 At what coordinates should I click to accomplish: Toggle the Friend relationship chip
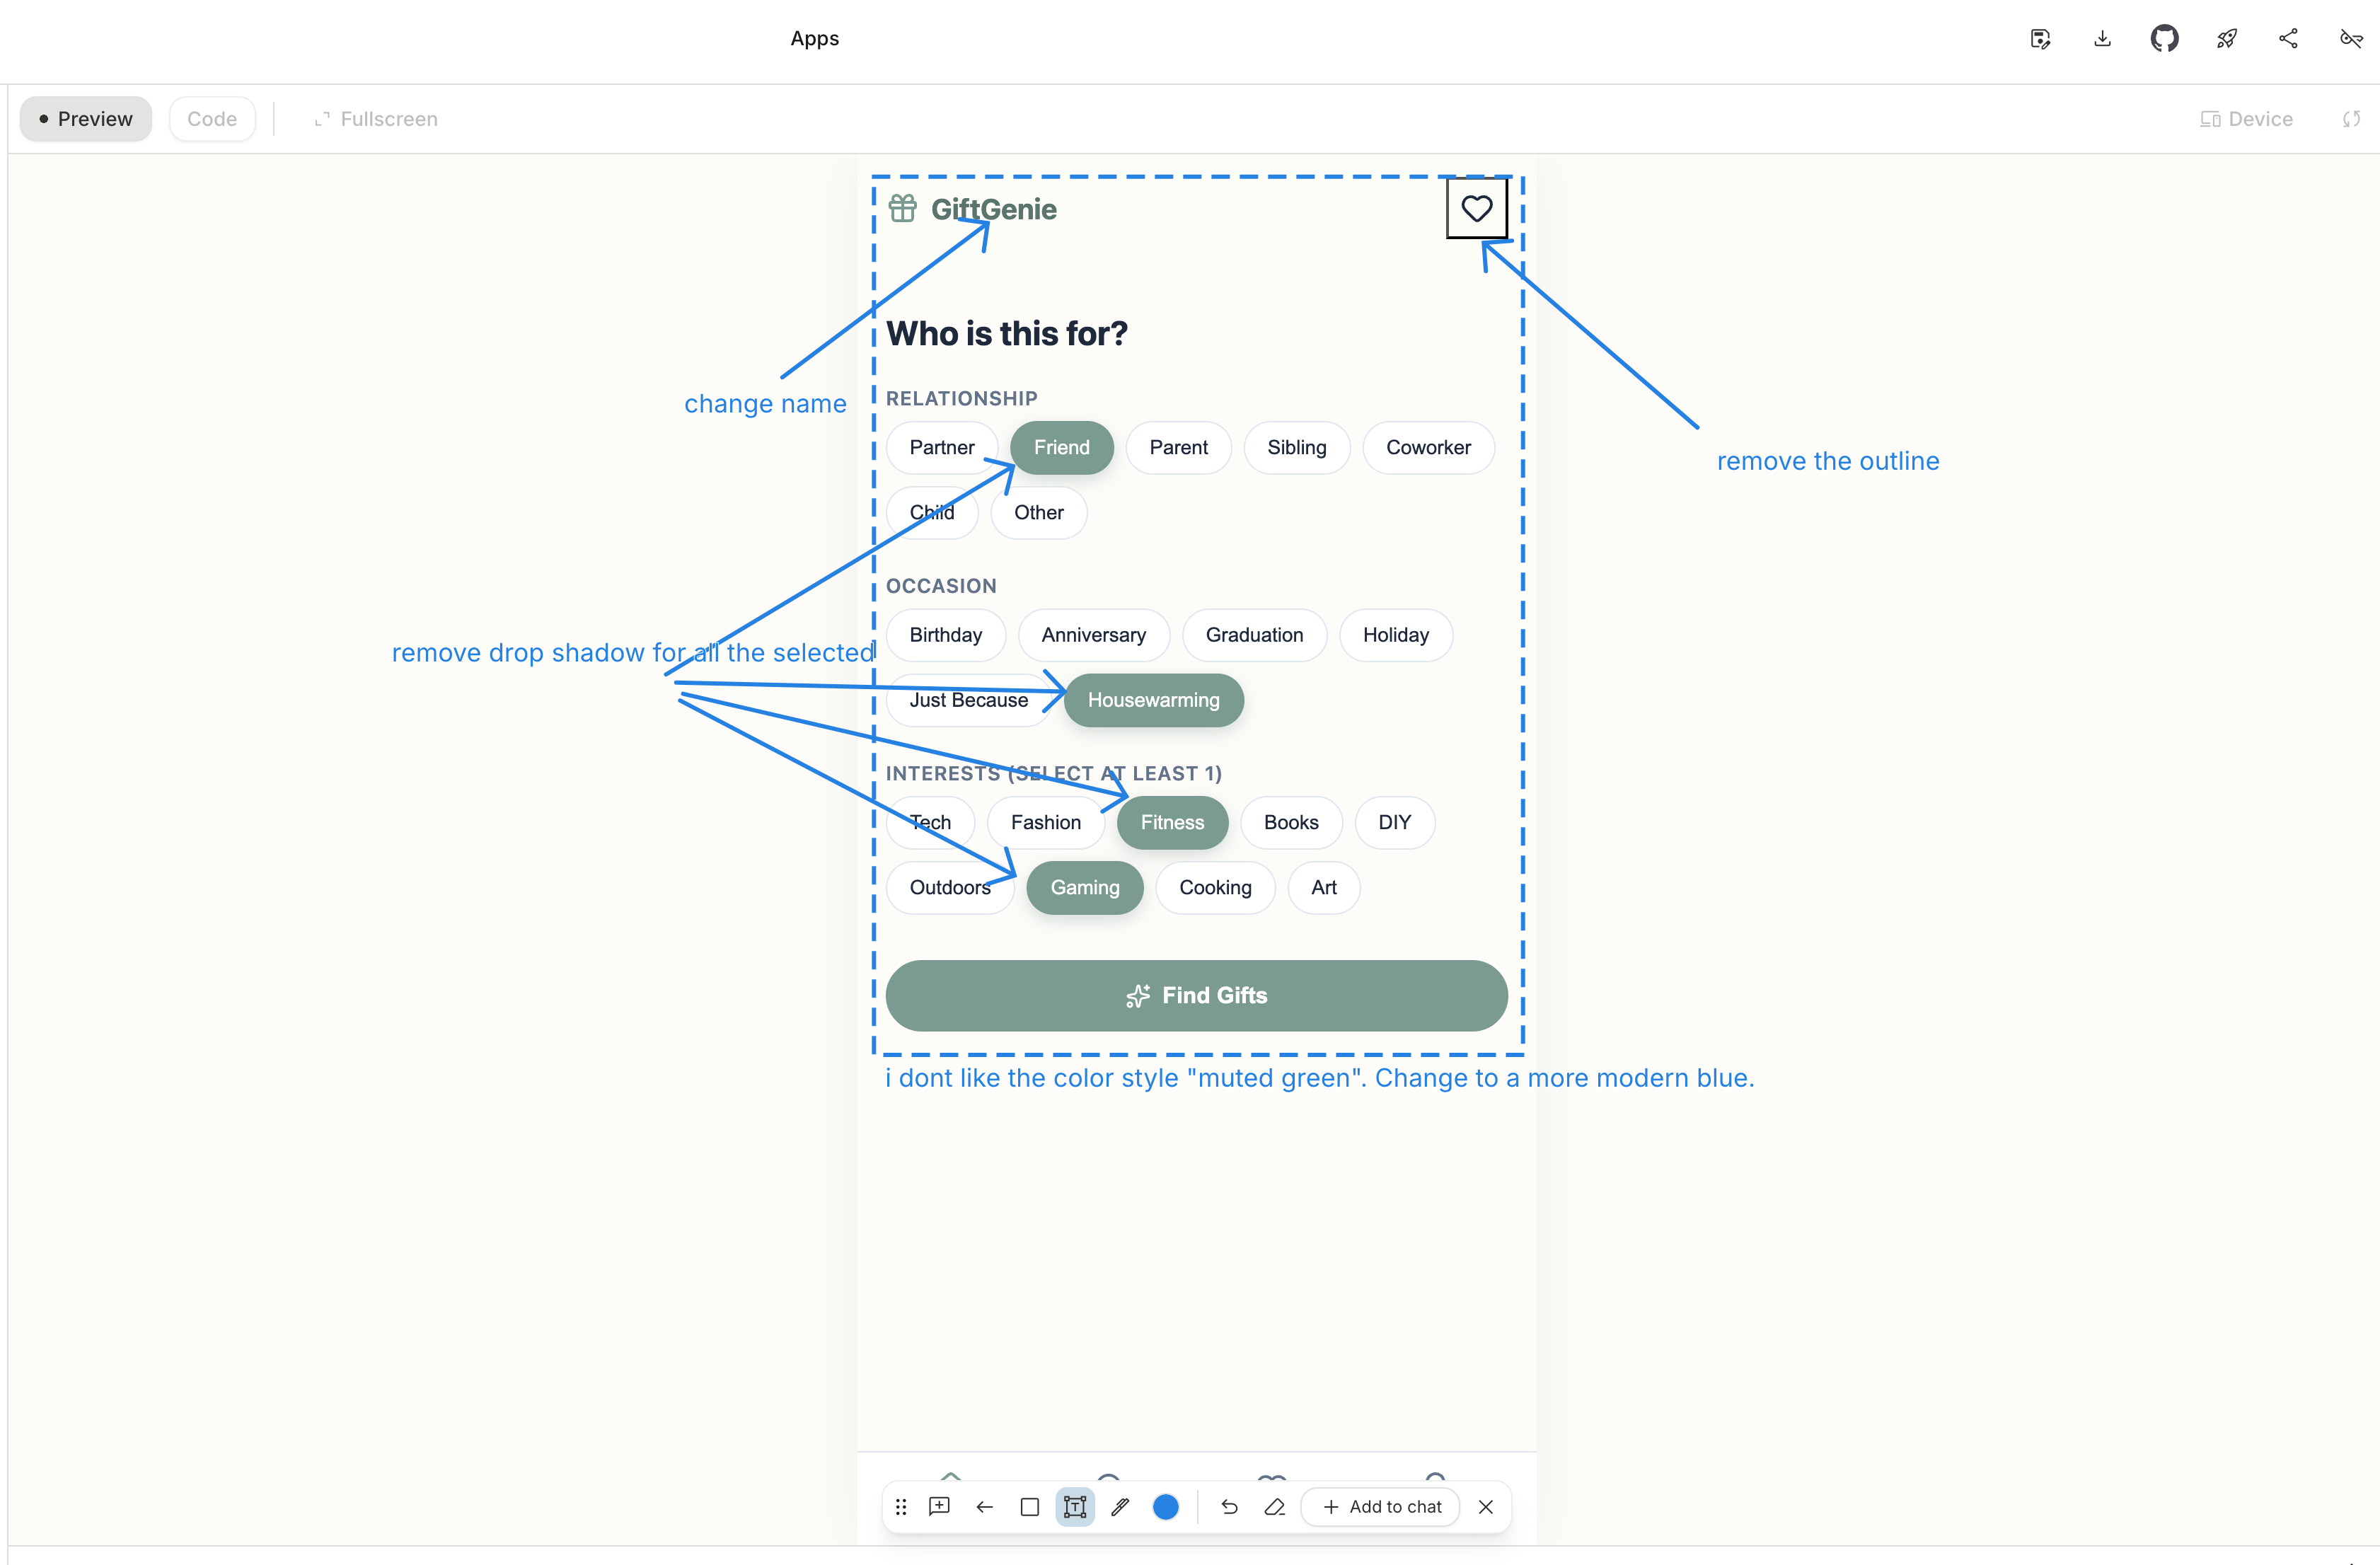(x=1061, y=447)
